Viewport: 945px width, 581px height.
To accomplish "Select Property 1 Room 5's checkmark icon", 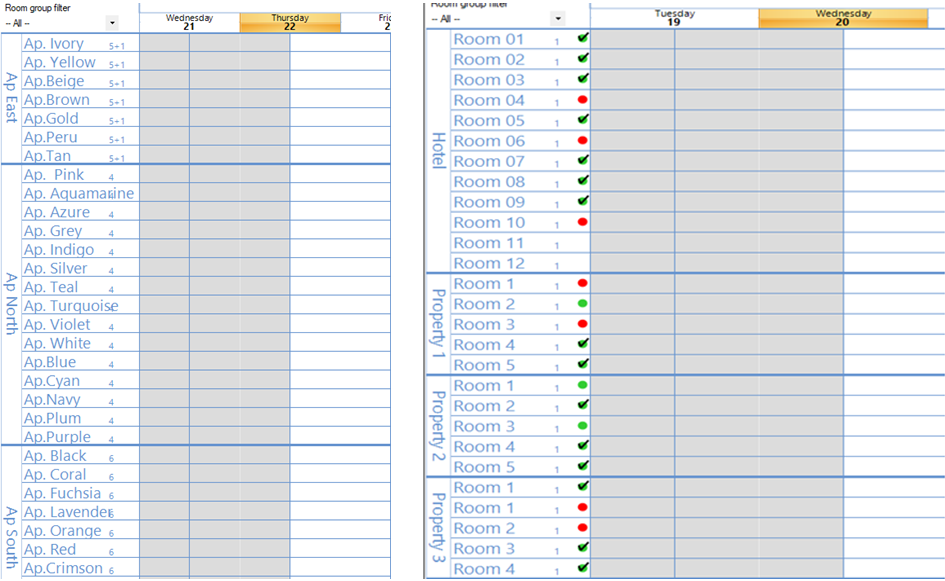I will click(583, 364).
